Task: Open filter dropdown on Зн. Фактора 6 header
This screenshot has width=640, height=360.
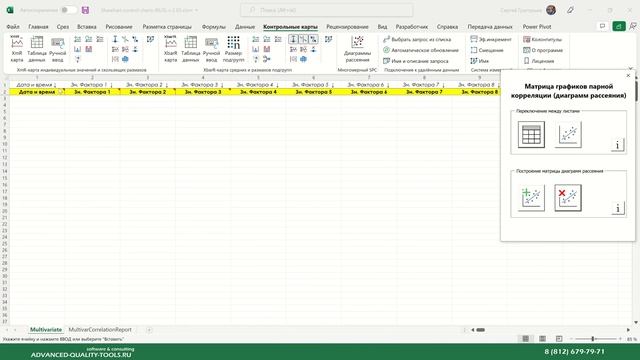Action: [388, 85]
